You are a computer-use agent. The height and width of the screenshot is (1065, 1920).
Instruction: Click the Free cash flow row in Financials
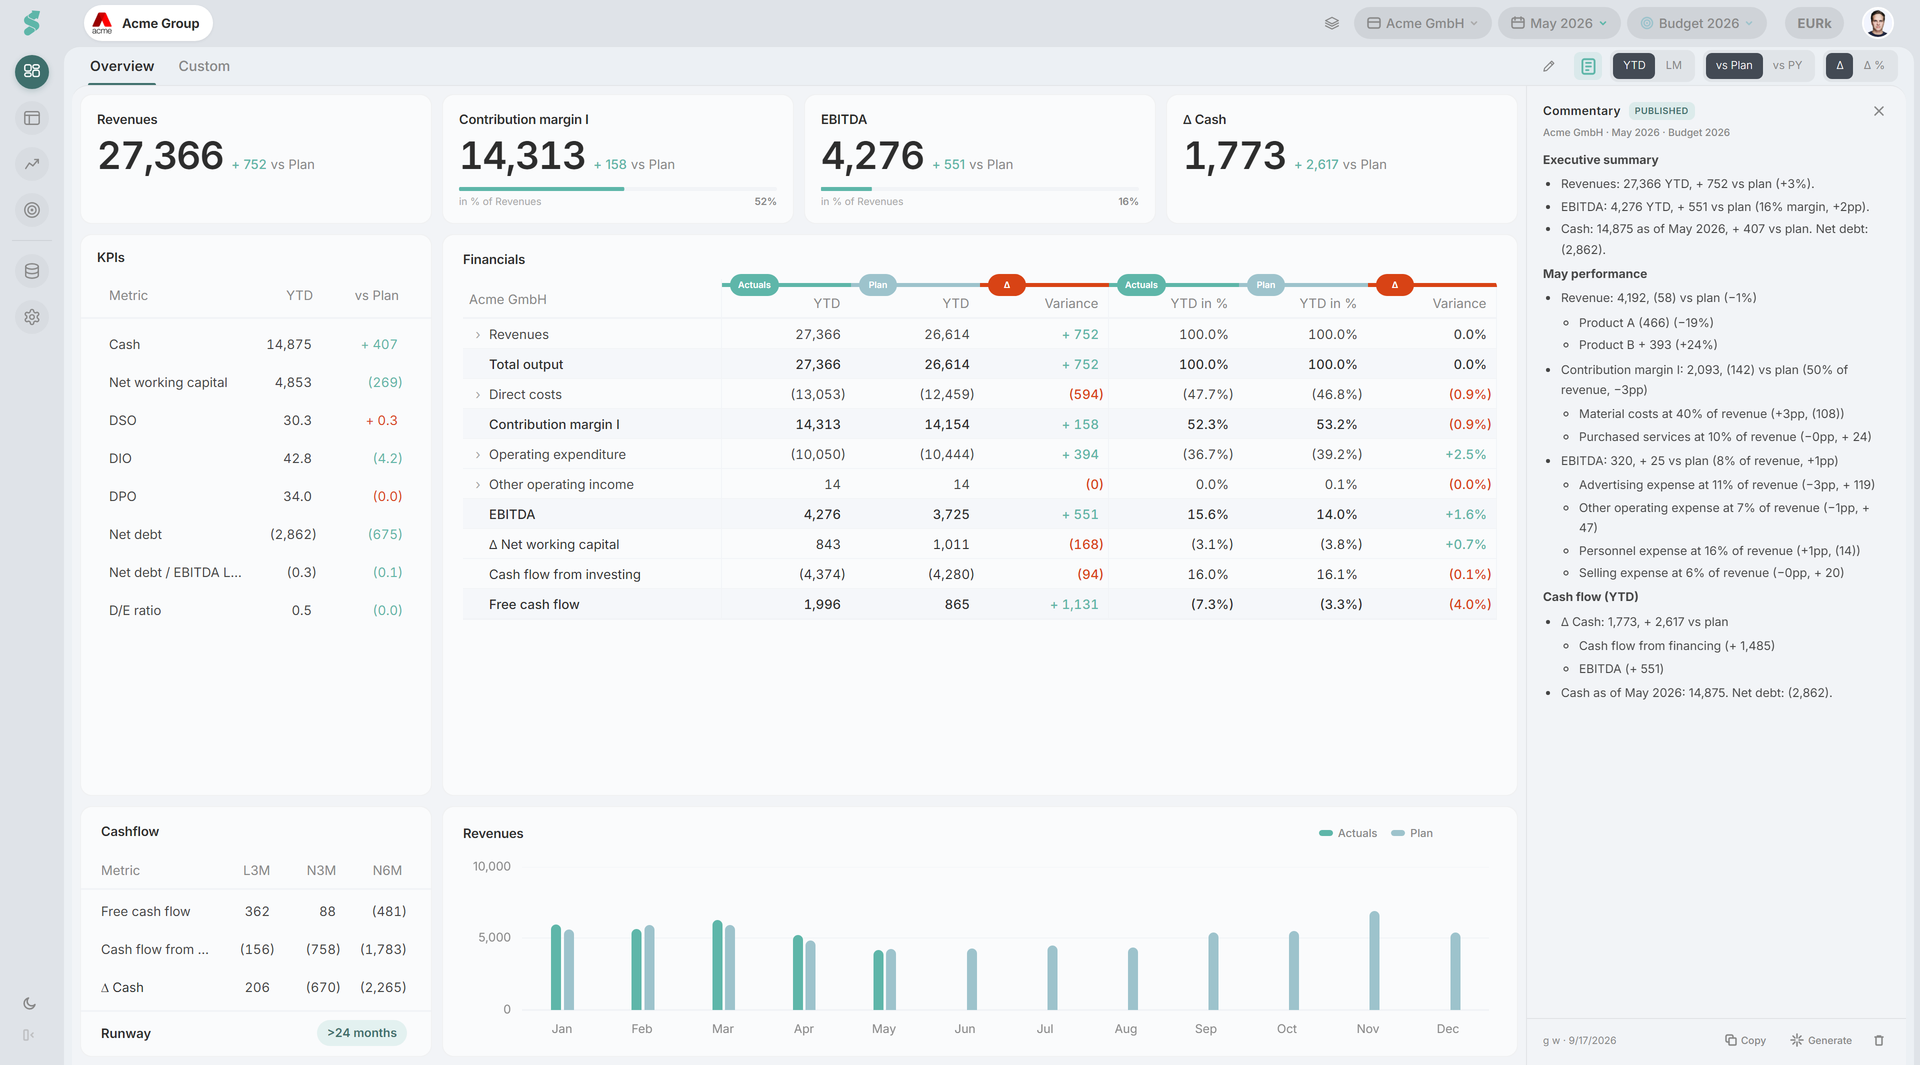tap(980, 605)
